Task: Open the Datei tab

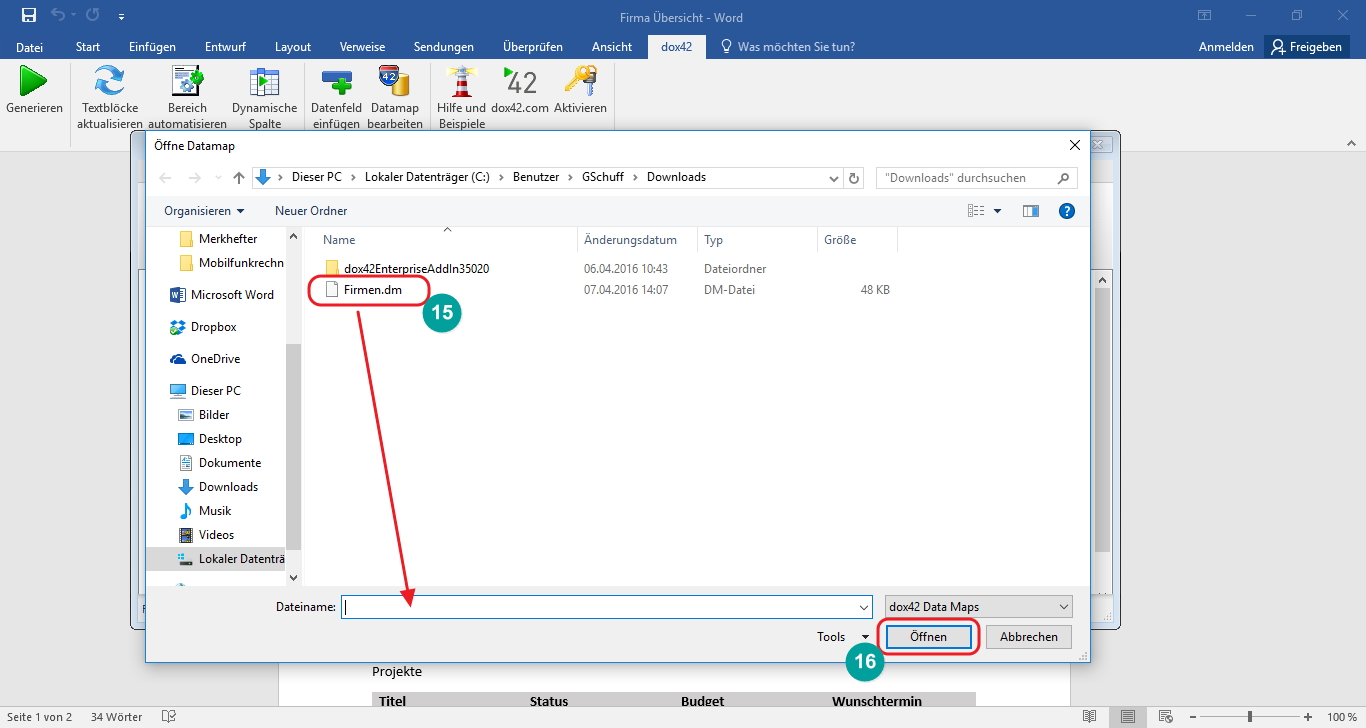Action: point(30,47)
